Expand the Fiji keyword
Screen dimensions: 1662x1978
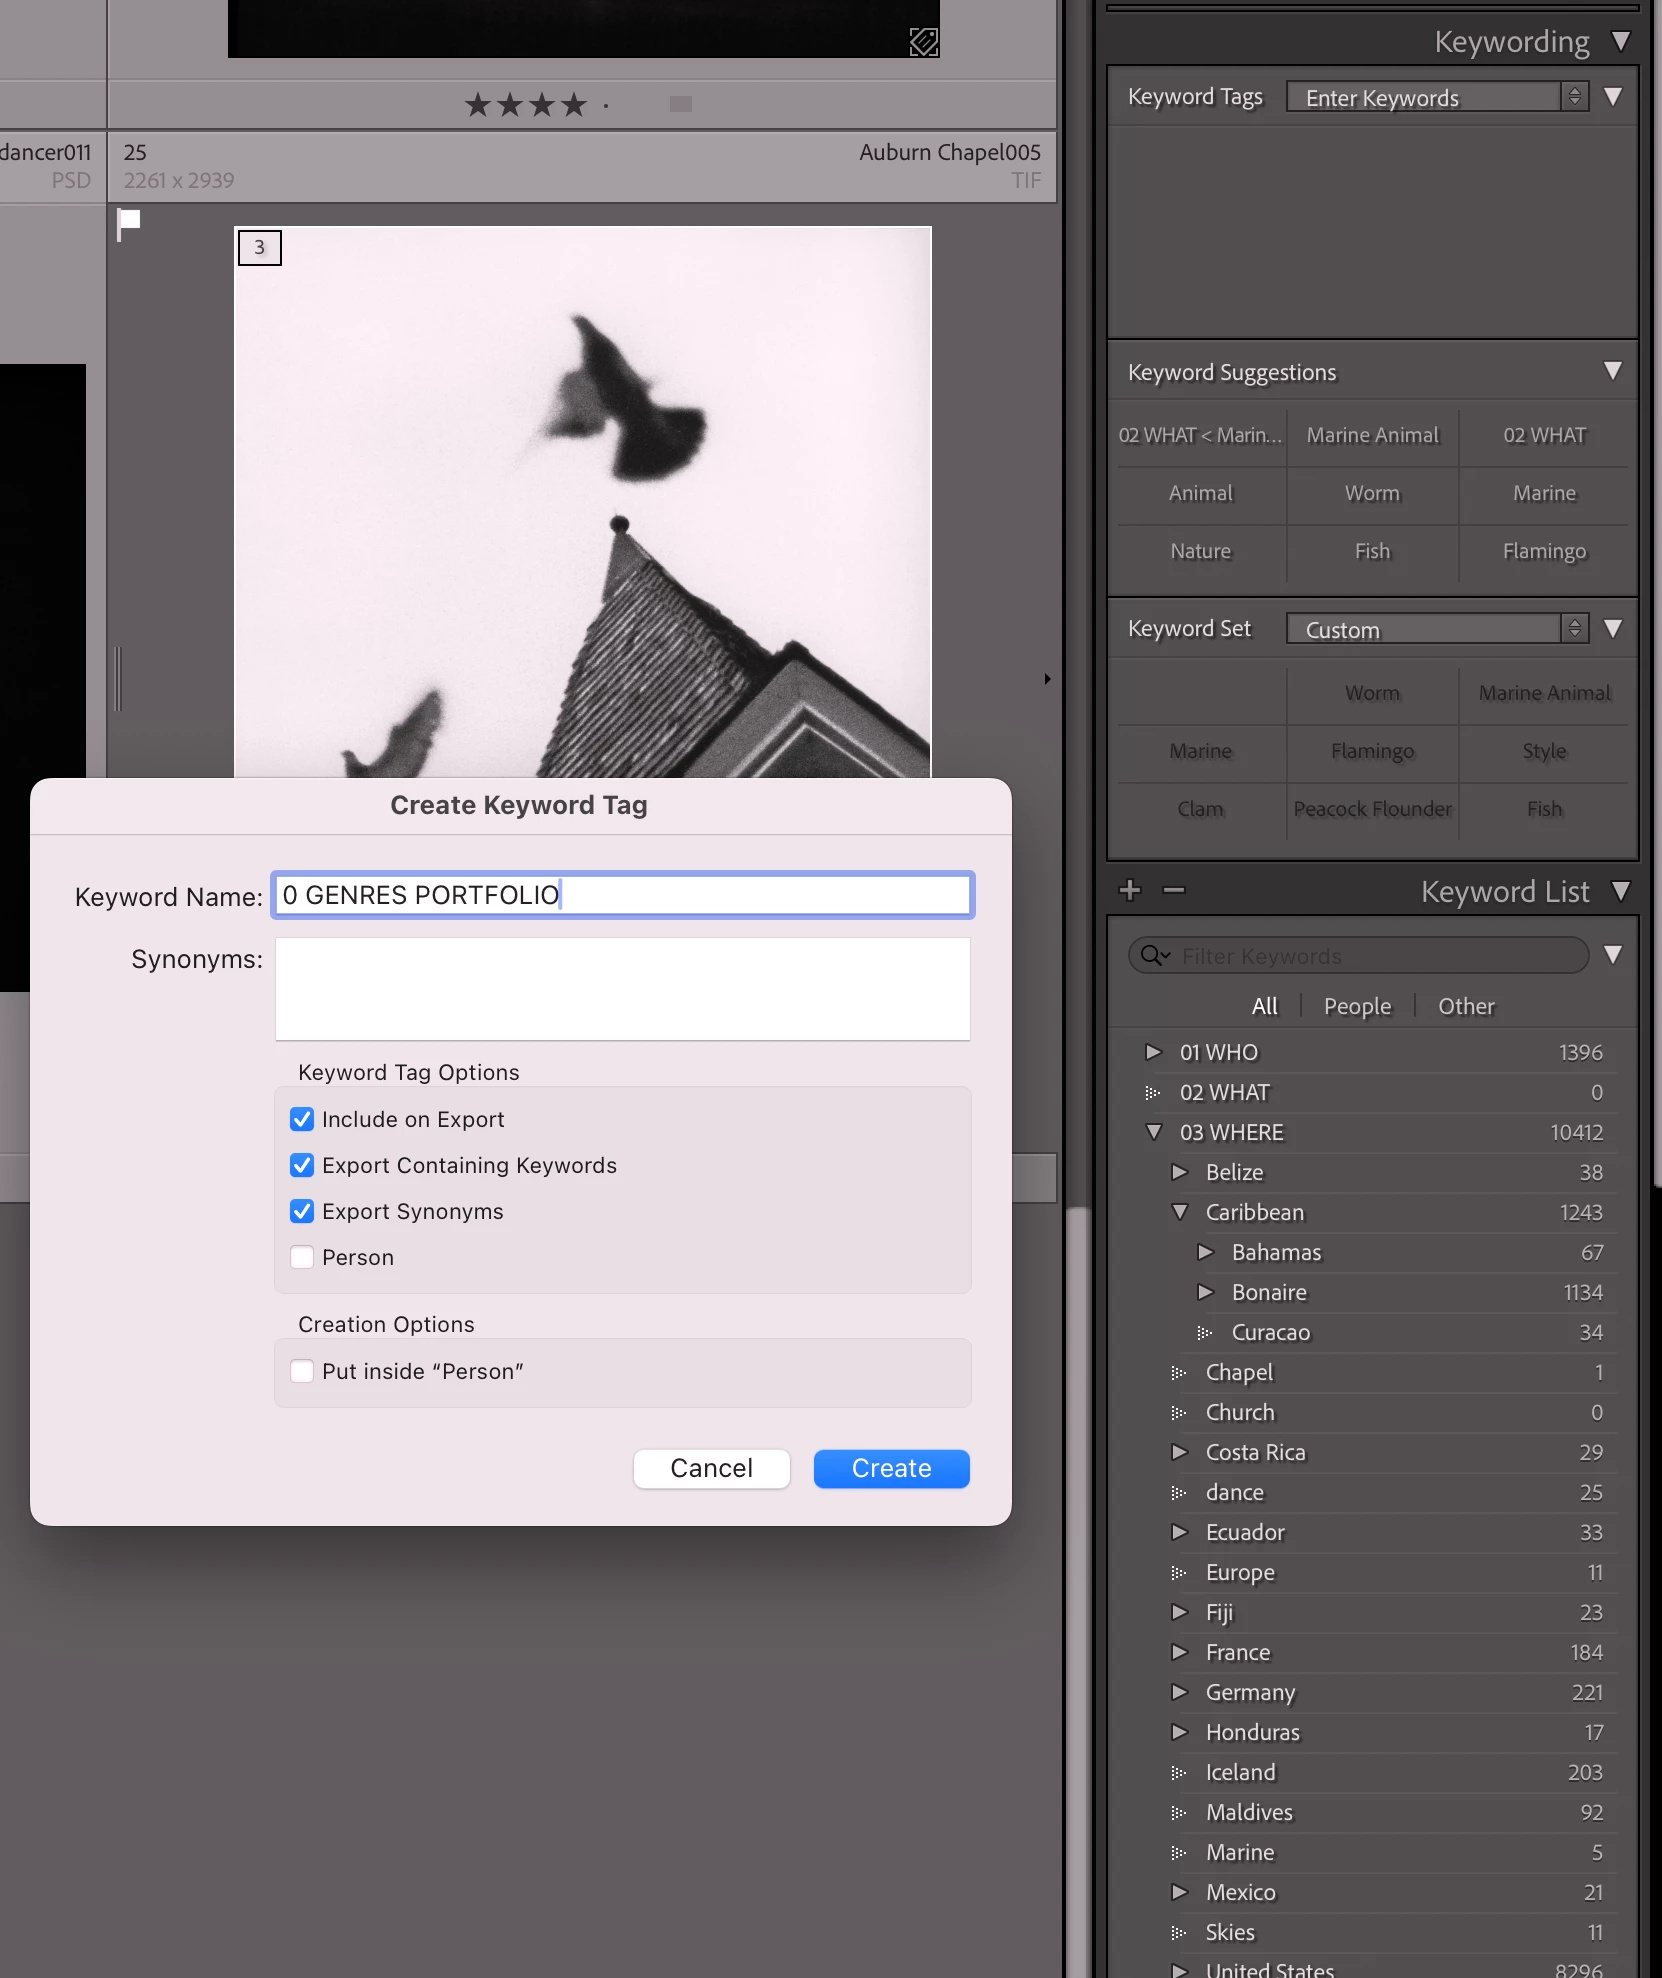pyautogui.click(x=1180, y=1612)
